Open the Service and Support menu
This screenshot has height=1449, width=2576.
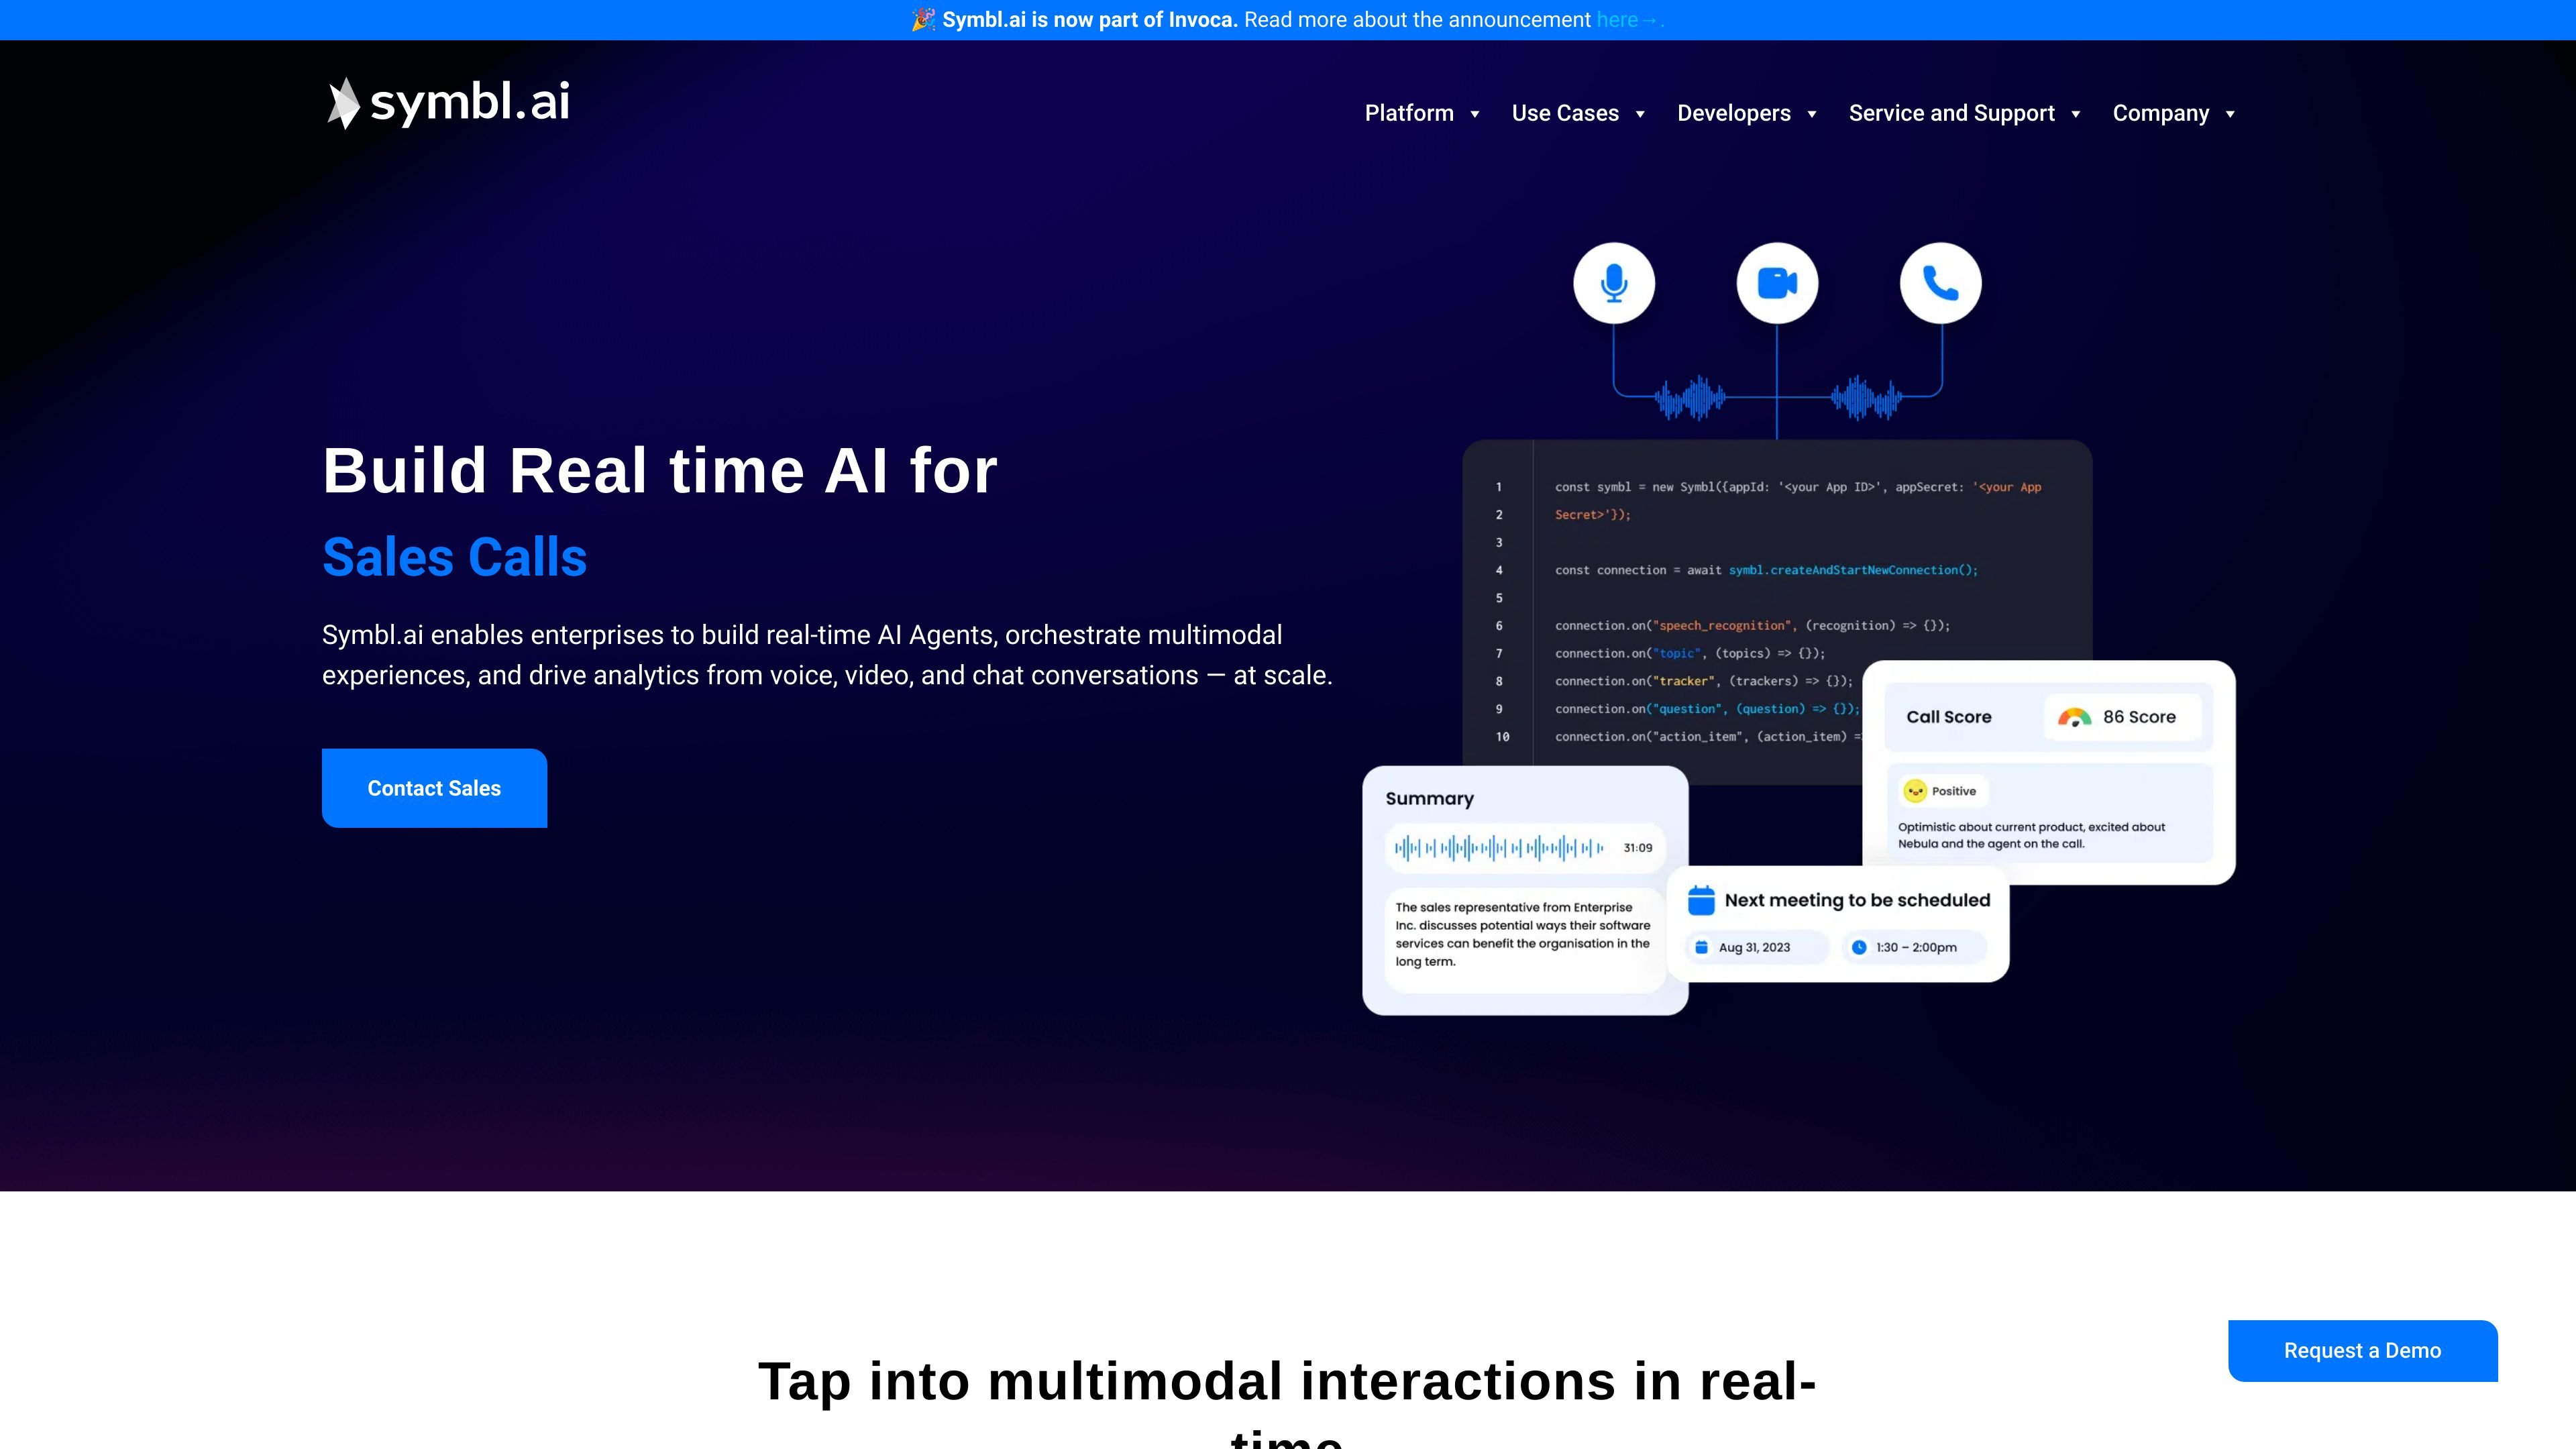click(1951, 113)
